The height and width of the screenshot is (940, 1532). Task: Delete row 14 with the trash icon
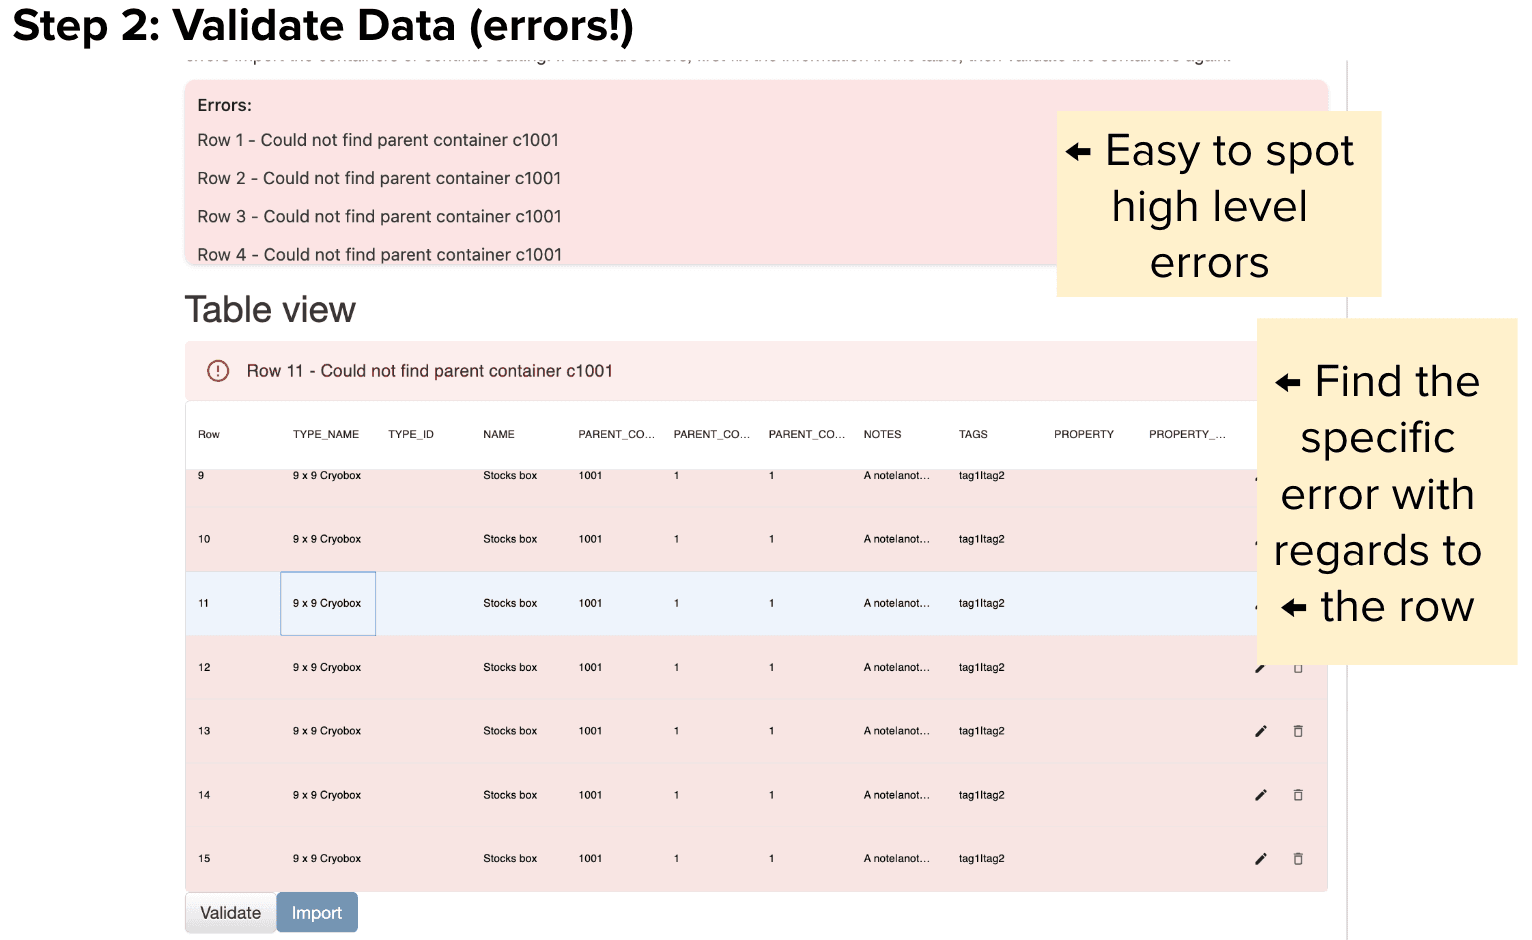pyautogui.click(x=1298, y=795)
